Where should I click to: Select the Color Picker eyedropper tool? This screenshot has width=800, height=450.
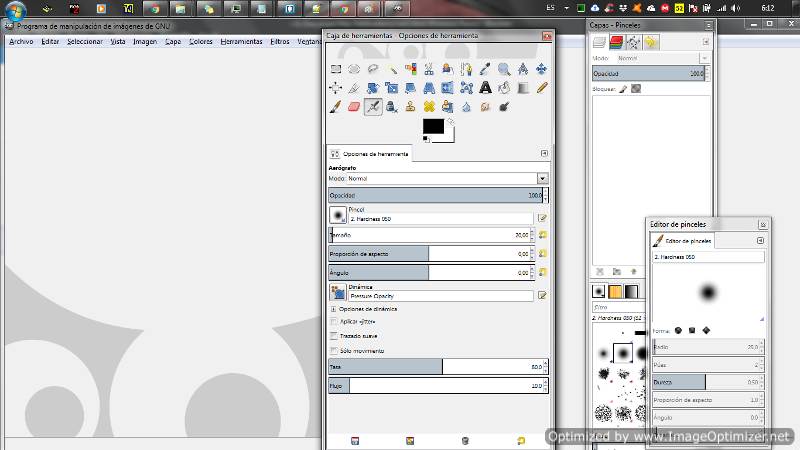coord(485,69)
